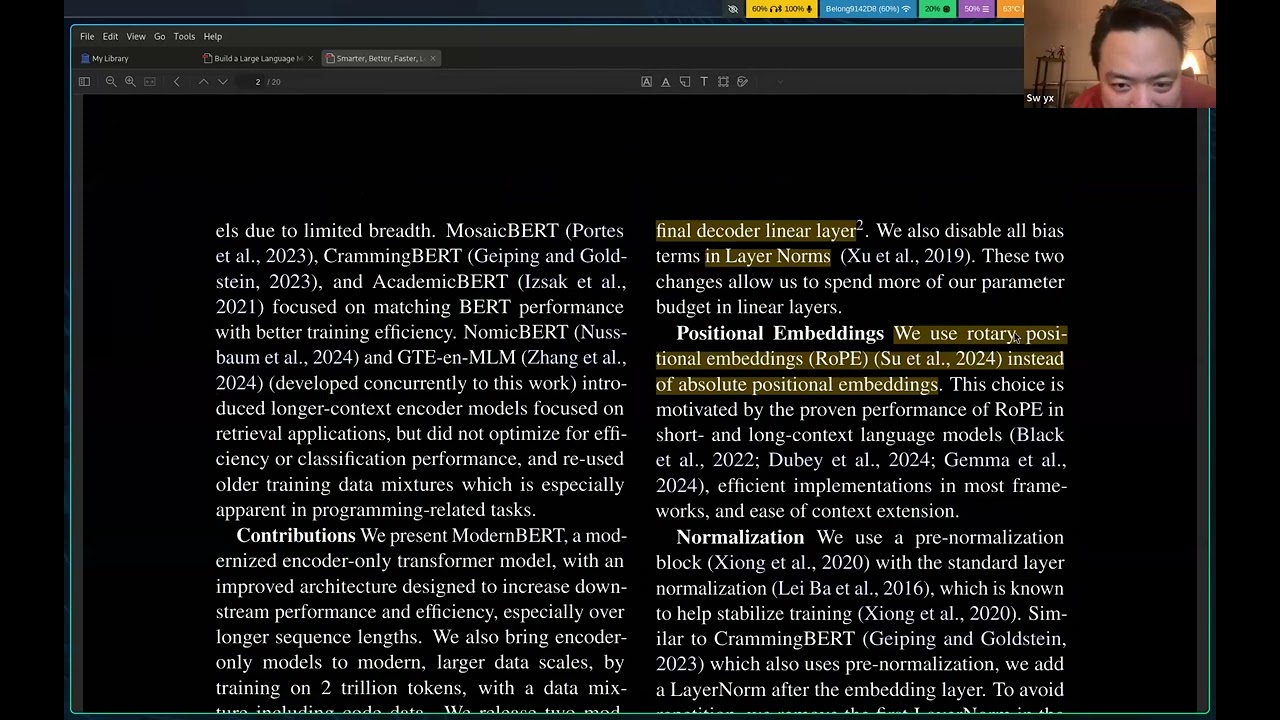
Task: Select the Draw ink tool
Action: pyautogui.click(x=742, y=82)
